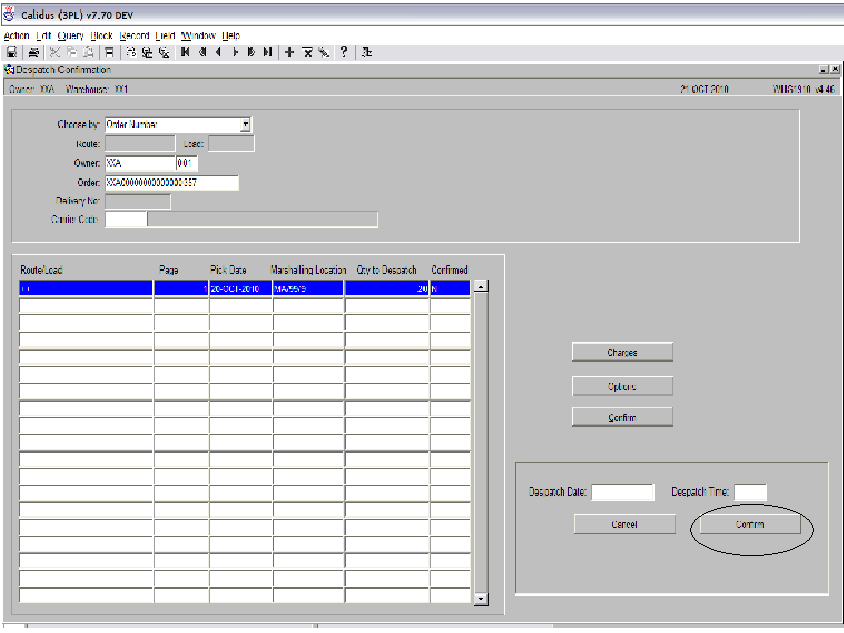Click the warehouse 001 field beside Owner
The width and height of the screenshot is (844, 633).
187,163
